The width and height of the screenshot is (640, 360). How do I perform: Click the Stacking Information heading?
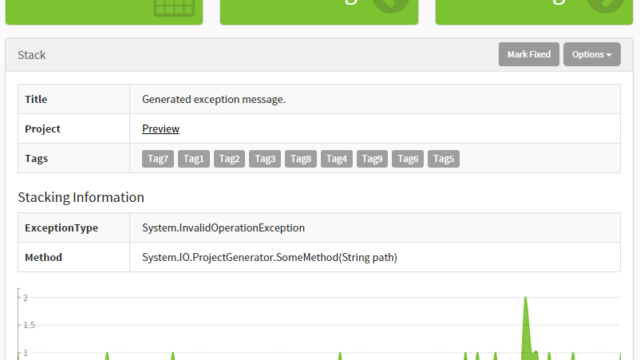[81, 198]
